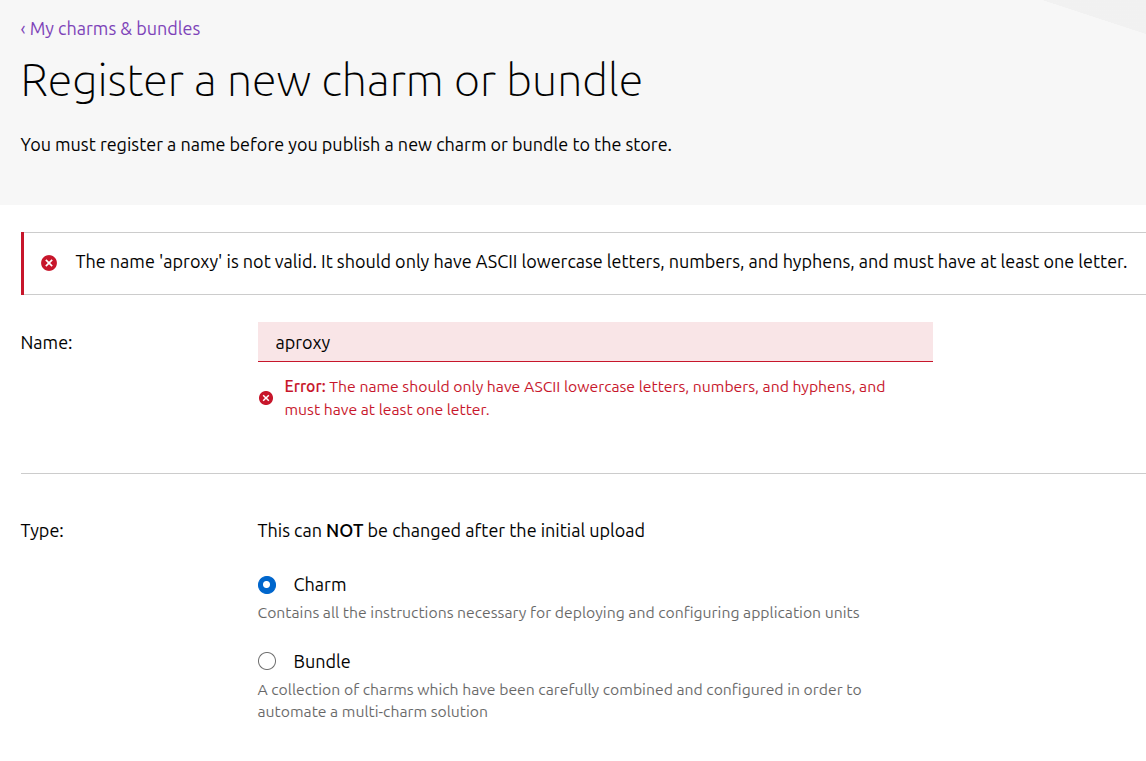1146x761 pixels.
Task: Select the Bundle radio button
Action: point(267,661)
